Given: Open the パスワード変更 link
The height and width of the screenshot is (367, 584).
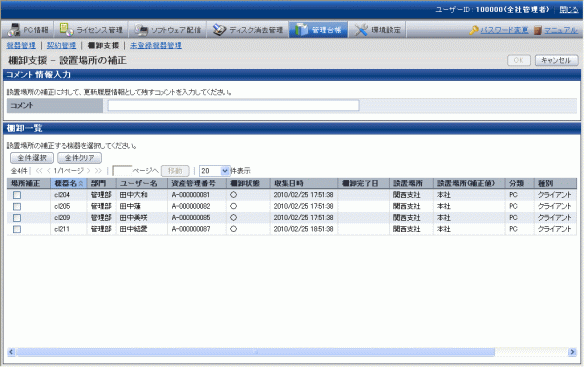Looking at the screenshot, I should (x=504, y=30).
